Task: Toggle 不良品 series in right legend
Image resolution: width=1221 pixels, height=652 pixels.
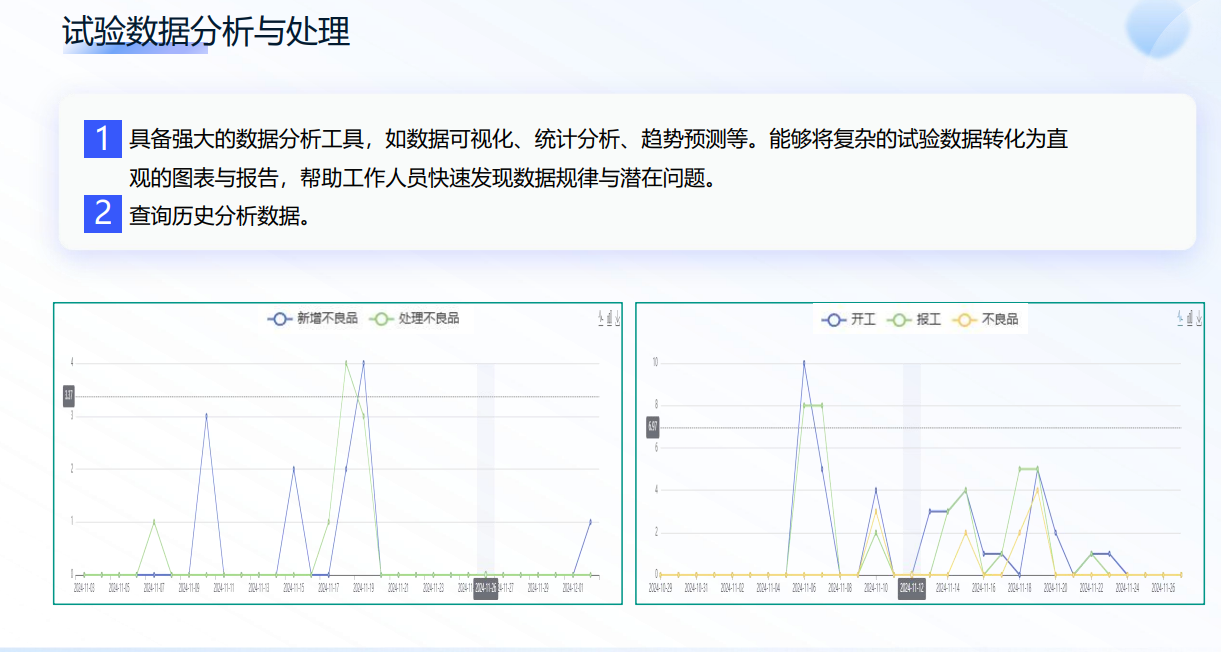Action: 986,319
